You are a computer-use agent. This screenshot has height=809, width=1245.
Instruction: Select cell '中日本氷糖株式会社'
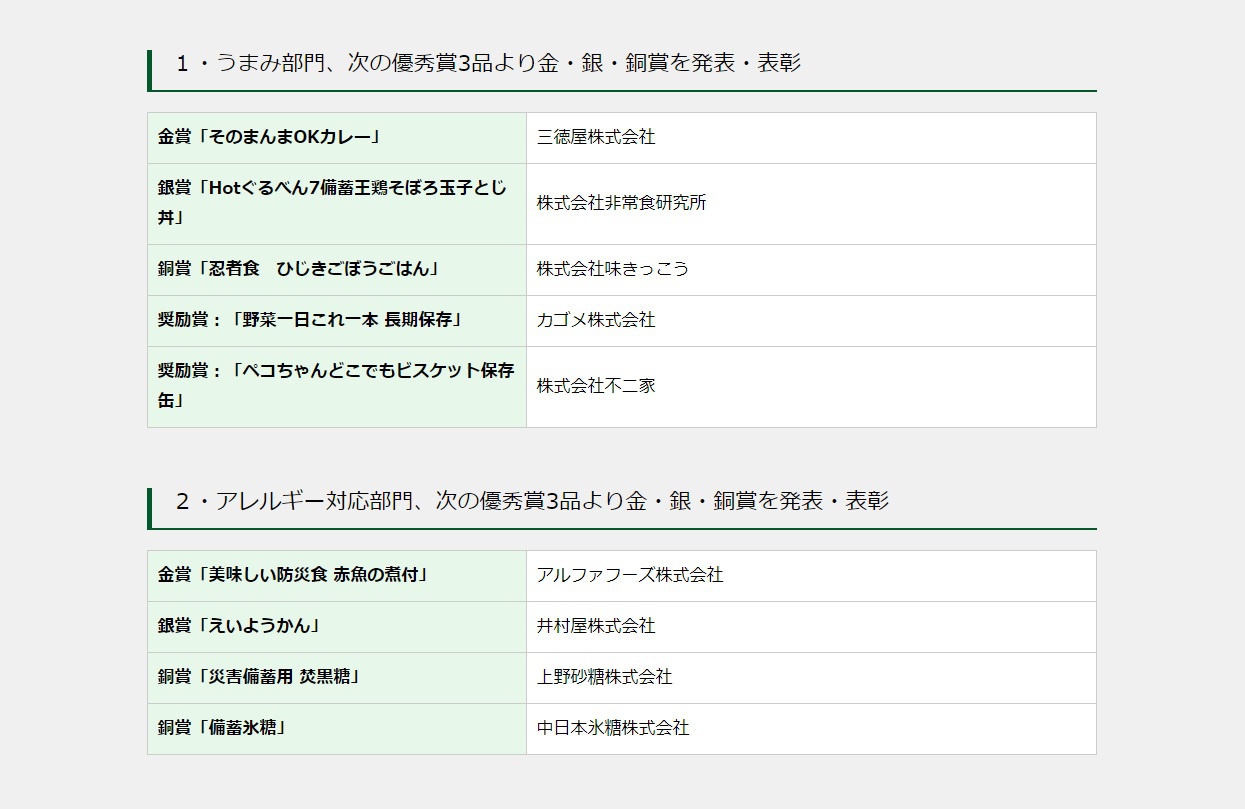(x=811, y=729)
